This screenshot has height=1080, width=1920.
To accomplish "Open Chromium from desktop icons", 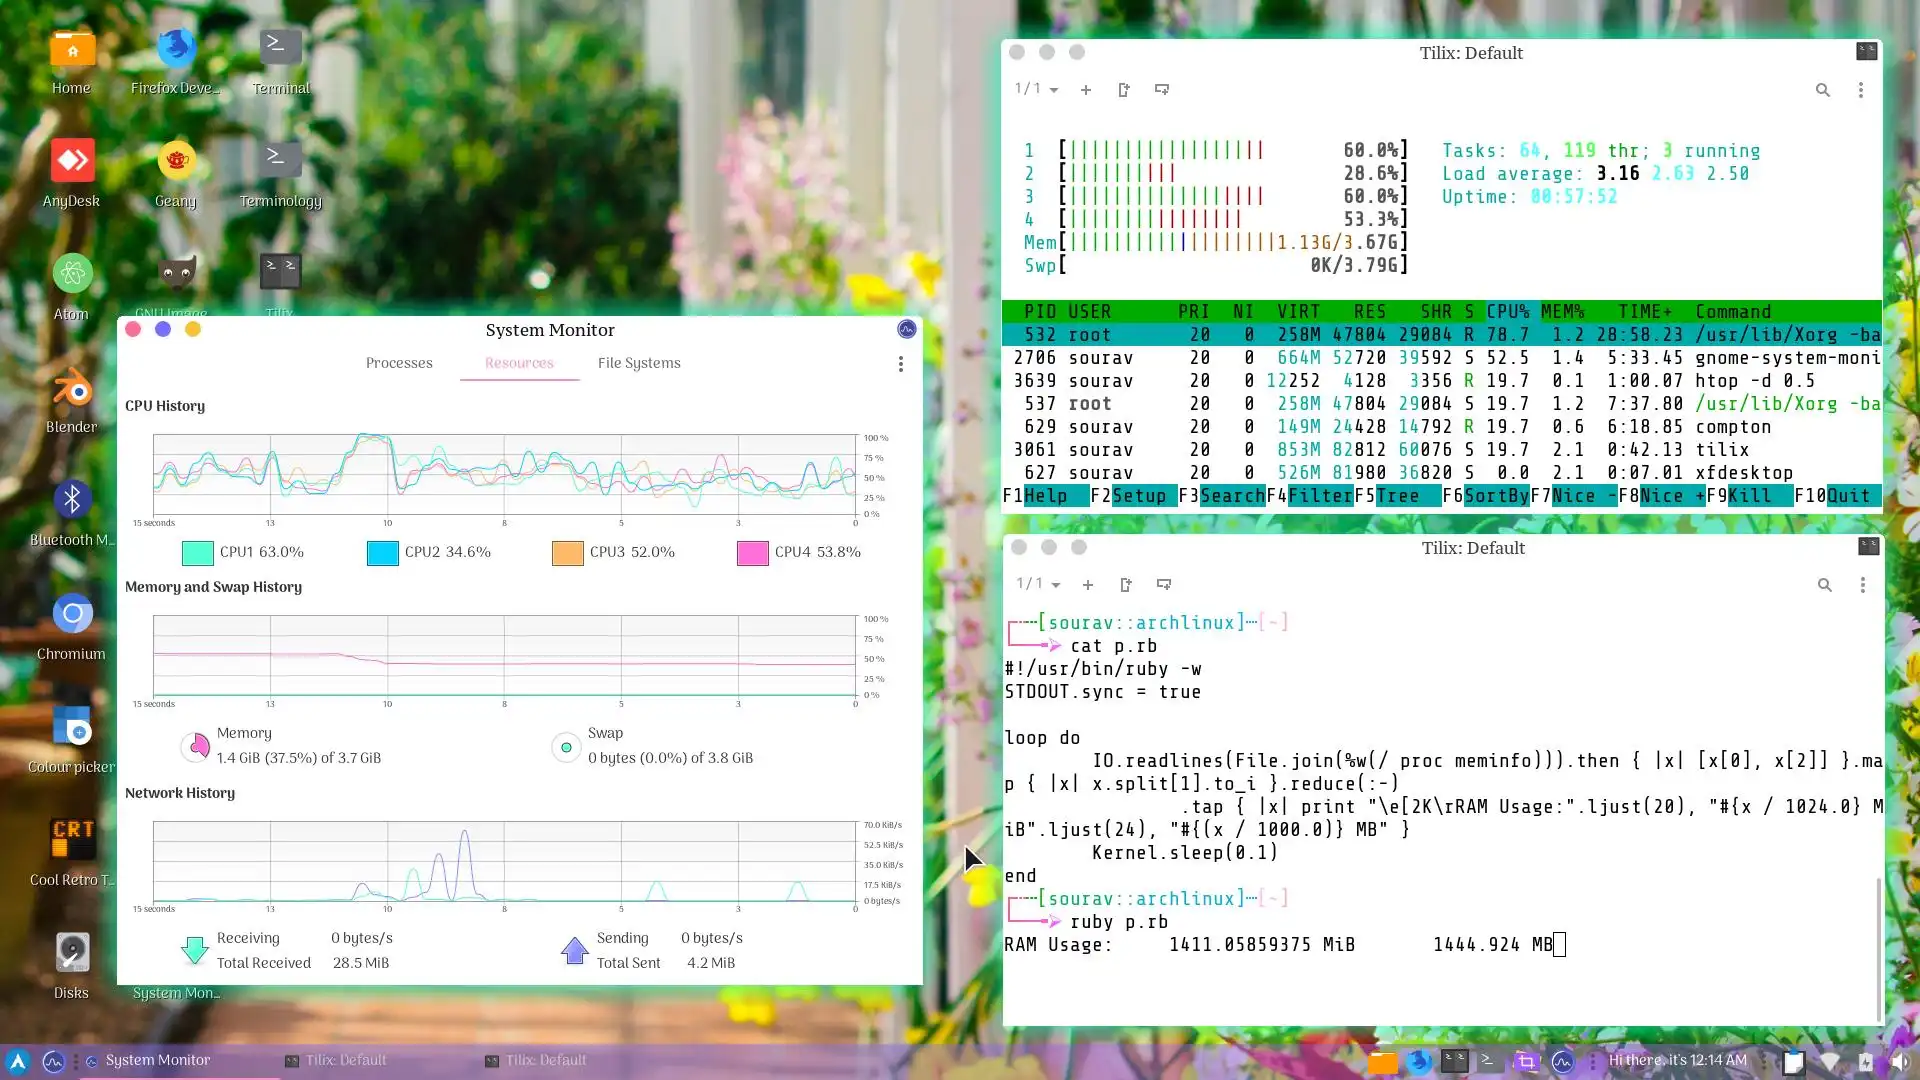I will tap(72, 615).
